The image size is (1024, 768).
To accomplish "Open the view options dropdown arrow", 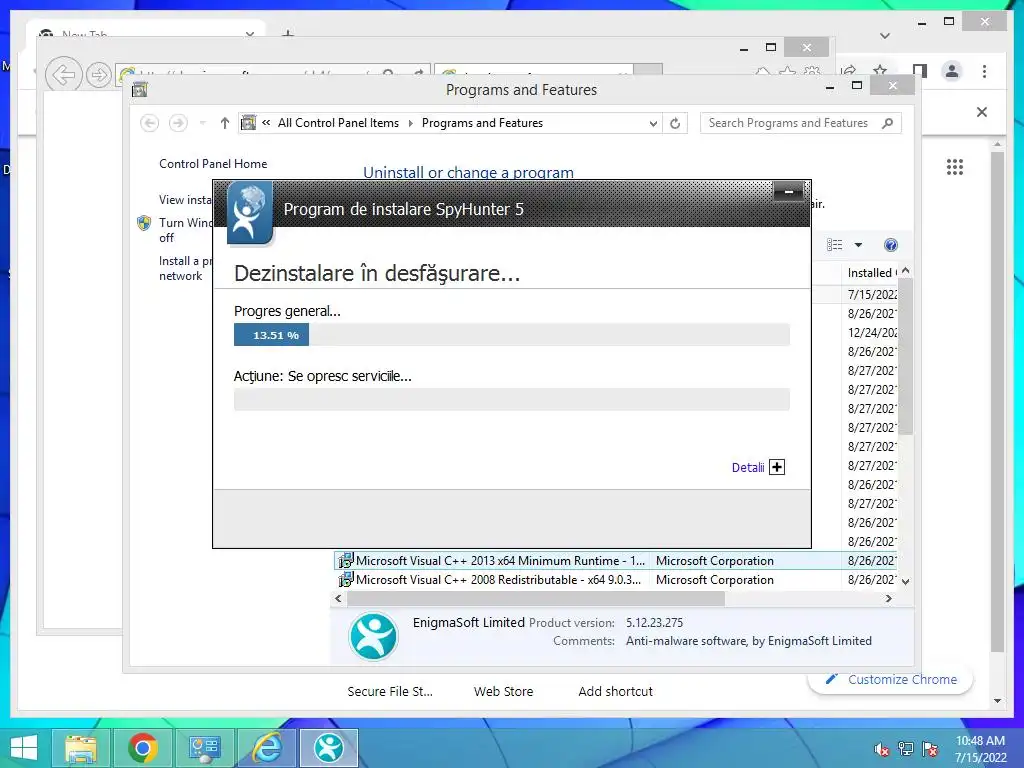I will [x=858, y=245].
